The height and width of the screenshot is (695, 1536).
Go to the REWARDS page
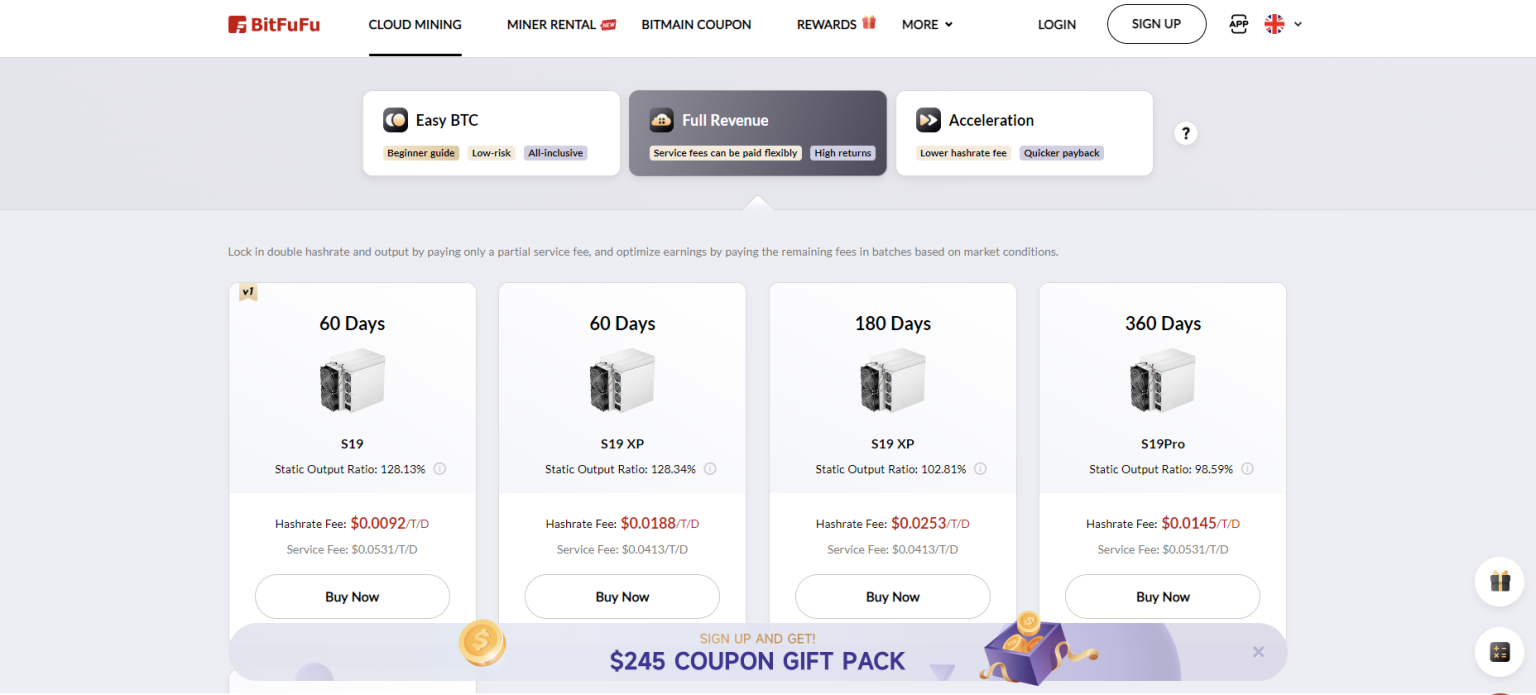click(x=828, y=24)
